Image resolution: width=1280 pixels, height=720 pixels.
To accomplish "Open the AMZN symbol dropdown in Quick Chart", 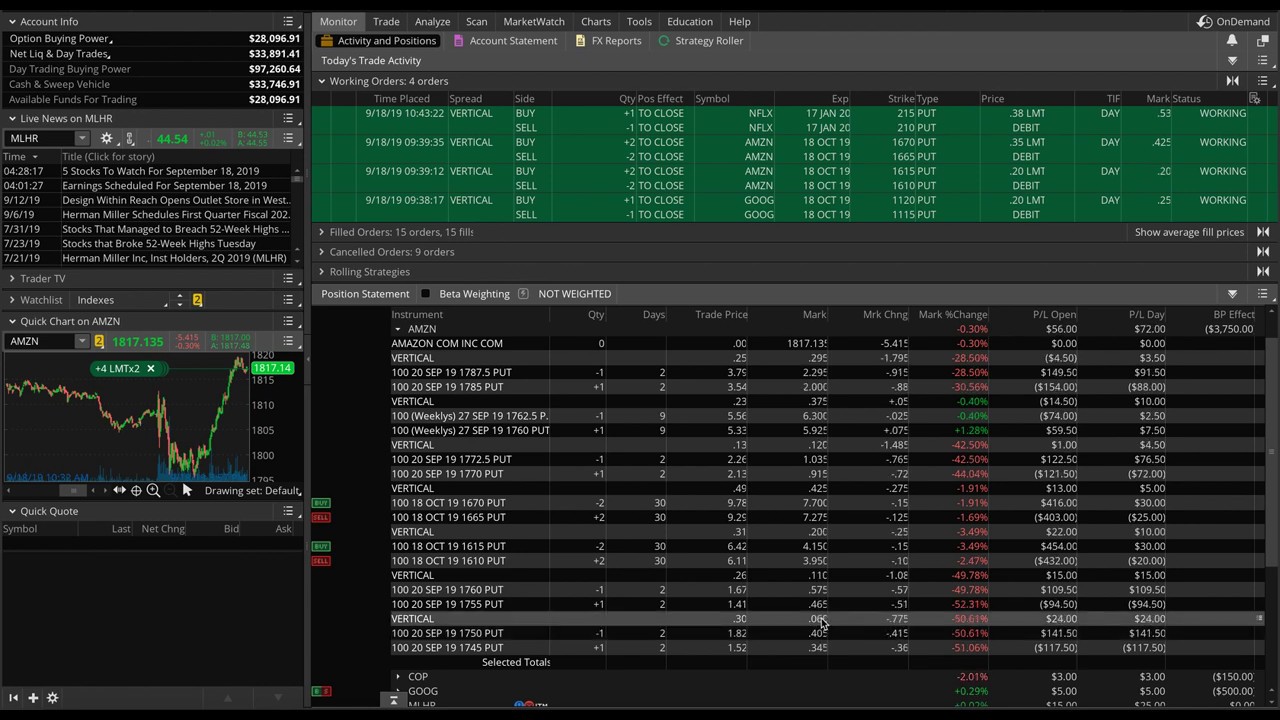I will [x=82, y=342].
